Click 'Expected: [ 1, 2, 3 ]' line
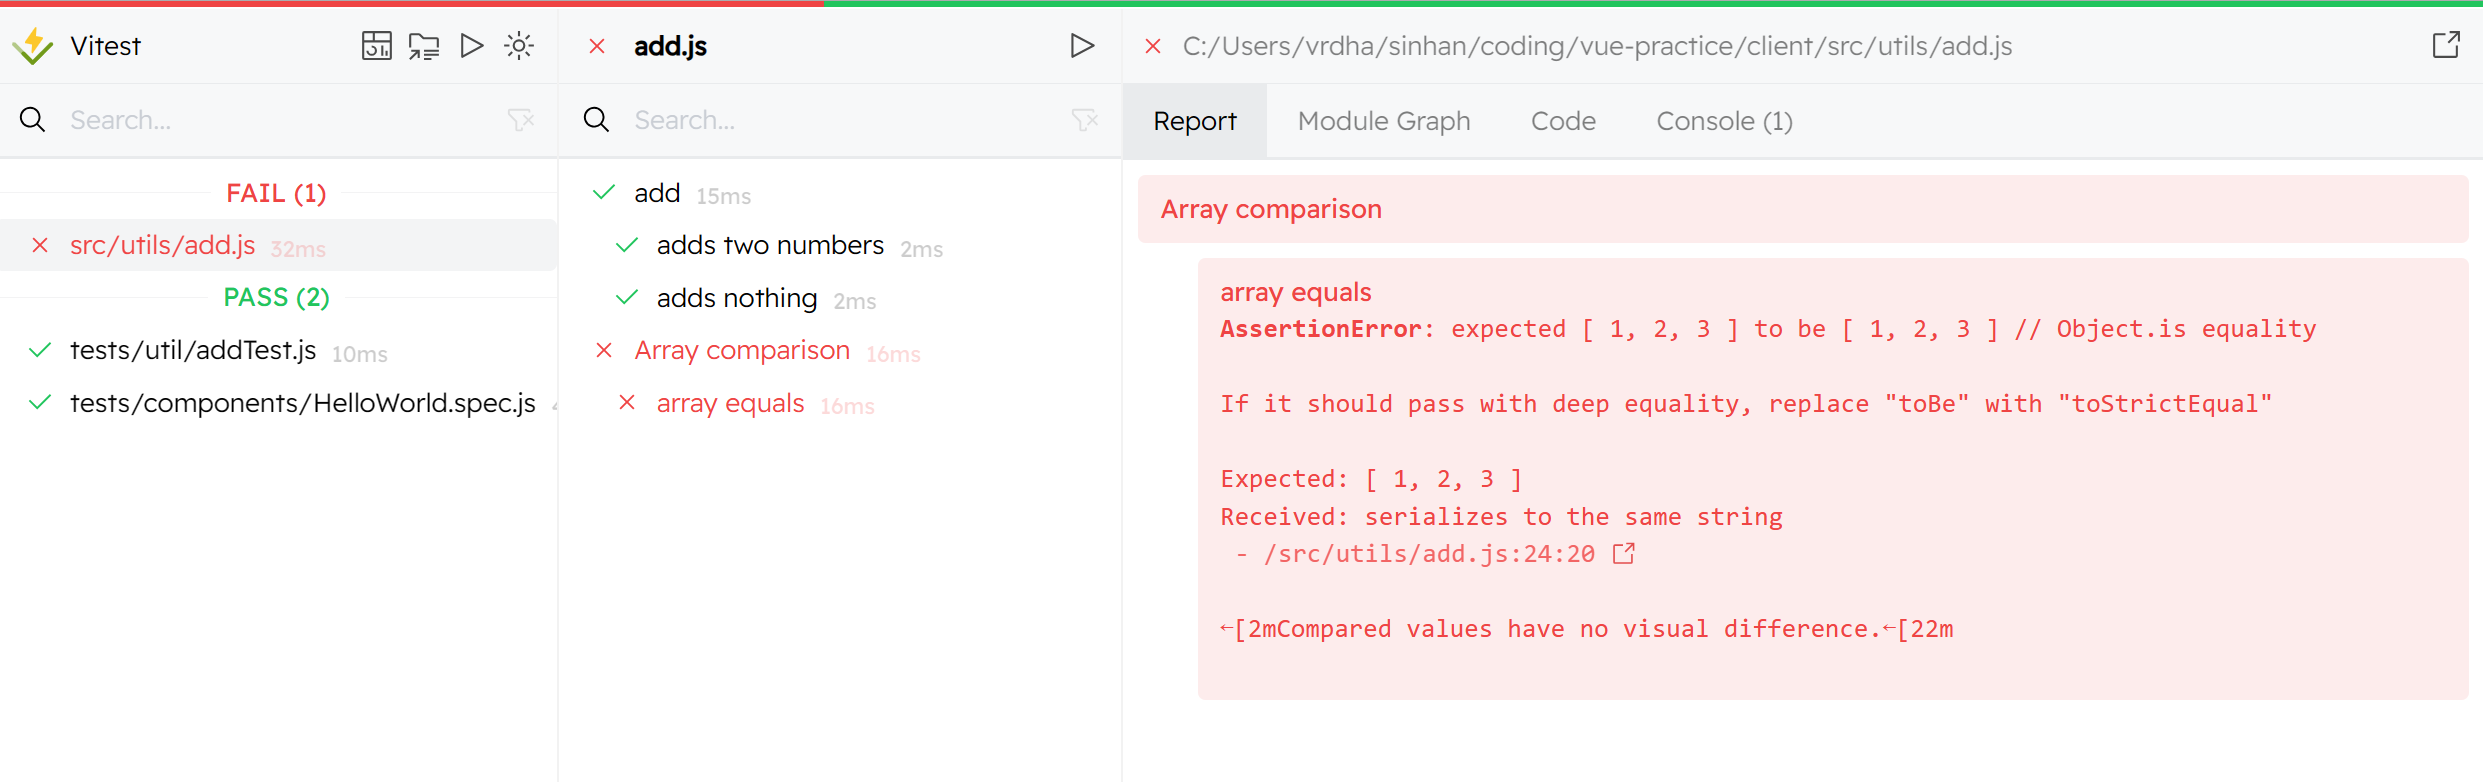The height and width of the screenshot is (782, 2483). [1371, 479]
